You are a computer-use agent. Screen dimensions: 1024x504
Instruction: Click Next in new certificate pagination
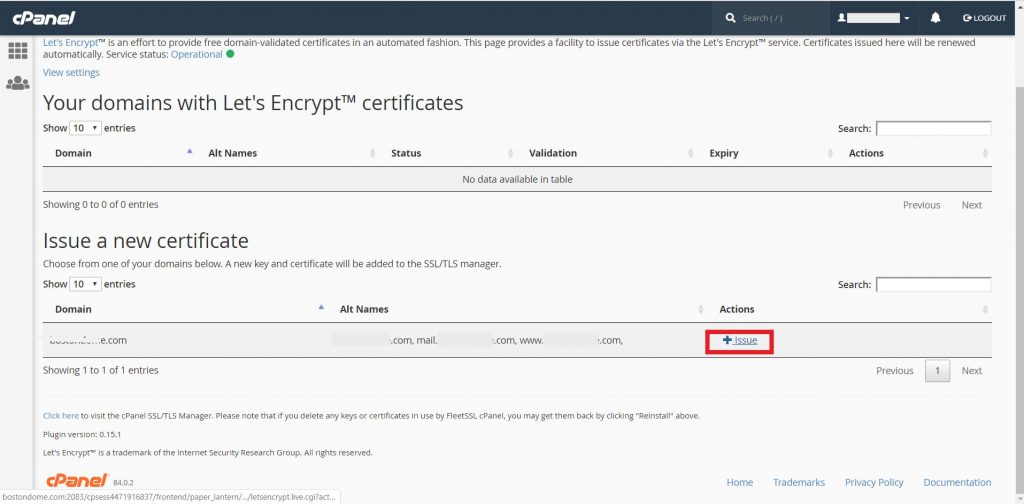[x=971, y=371]
